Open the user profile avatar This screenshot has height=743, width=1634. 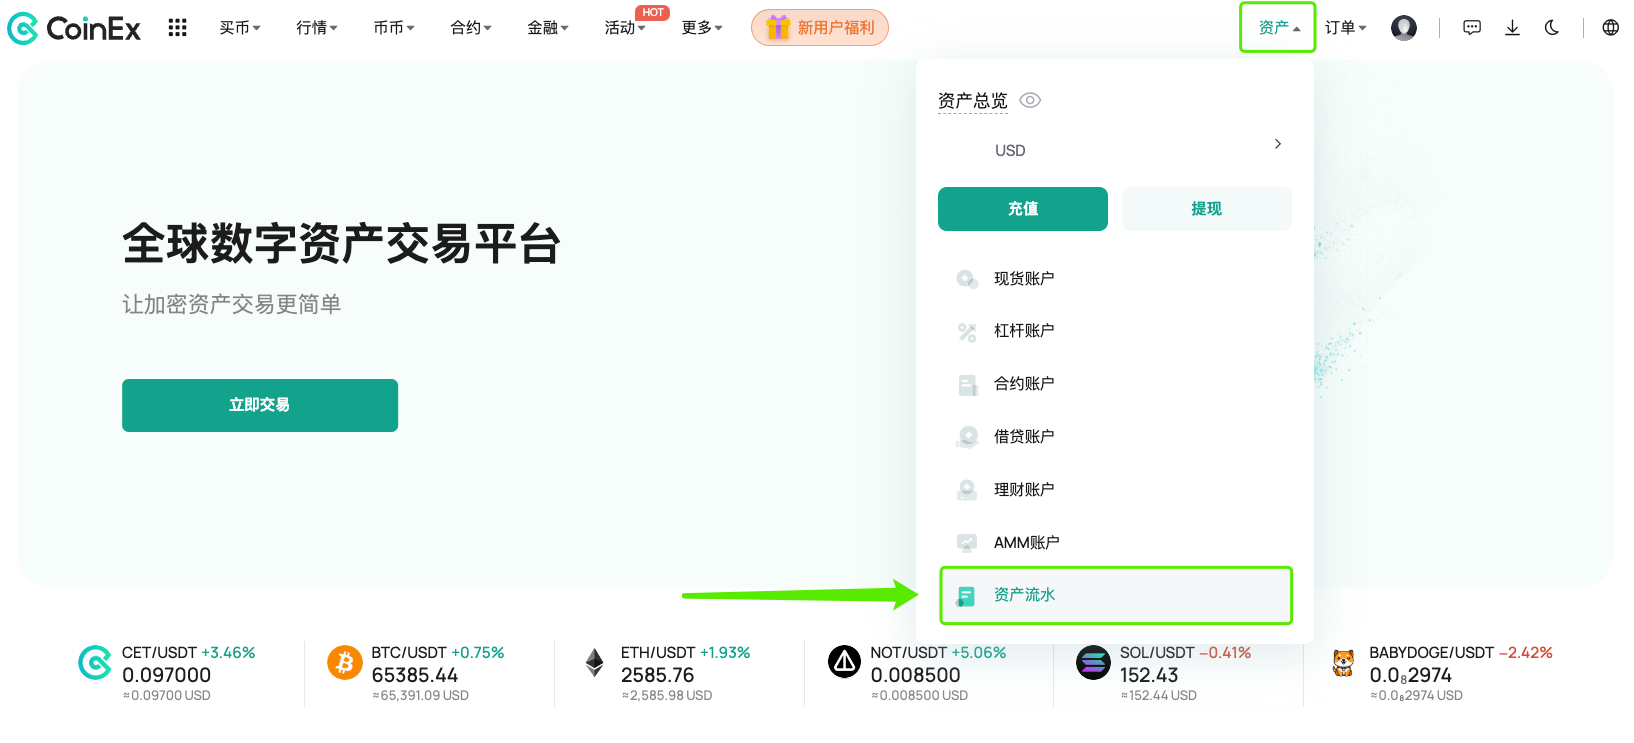tap(1404, 28)
